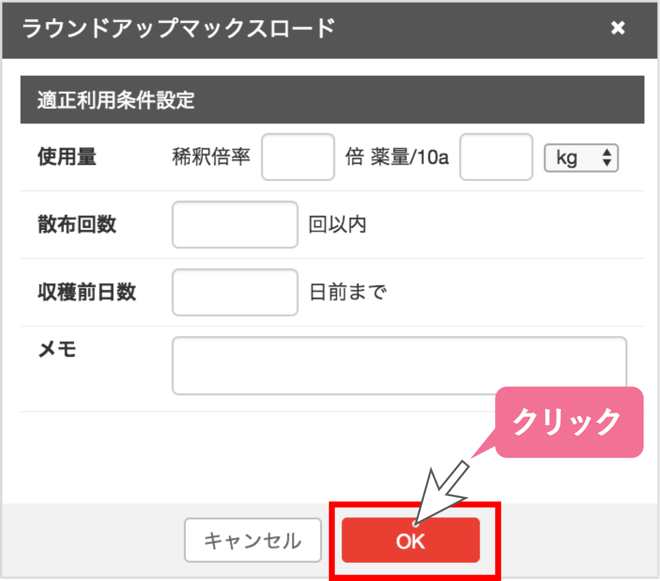
Task: Close the ラウンドアップマックスロード dialog
Action: click(x=618, y=28)
